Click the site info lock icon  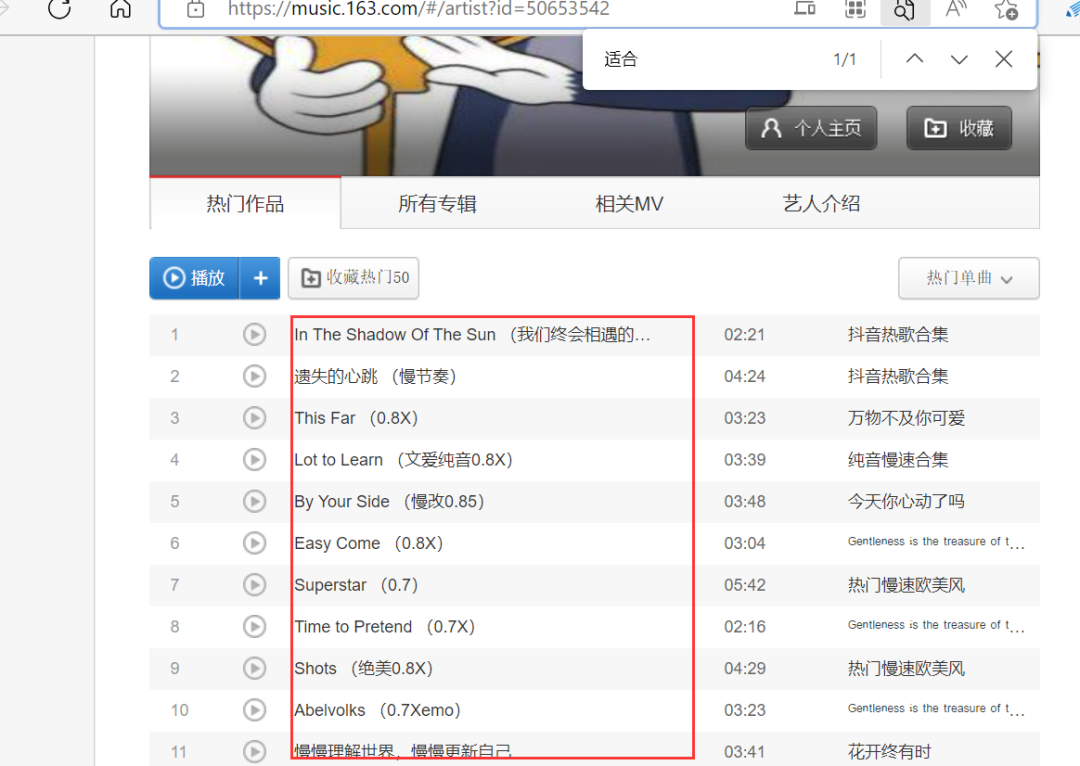point(196,10)
